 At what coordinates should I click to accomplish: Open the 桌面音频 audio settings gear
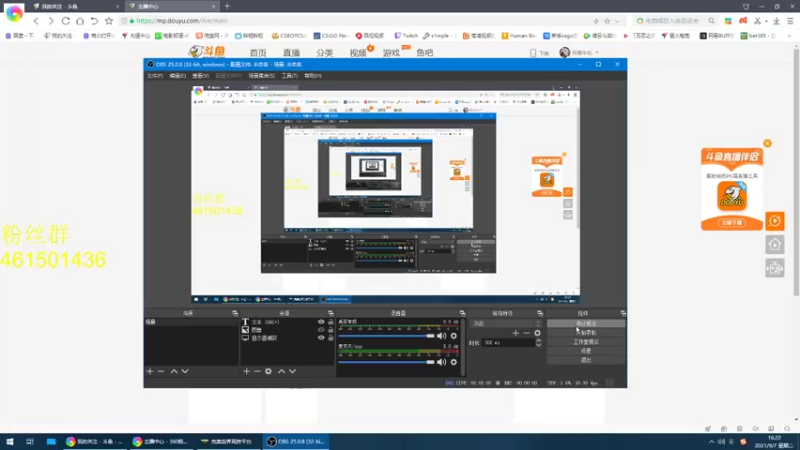454,336
